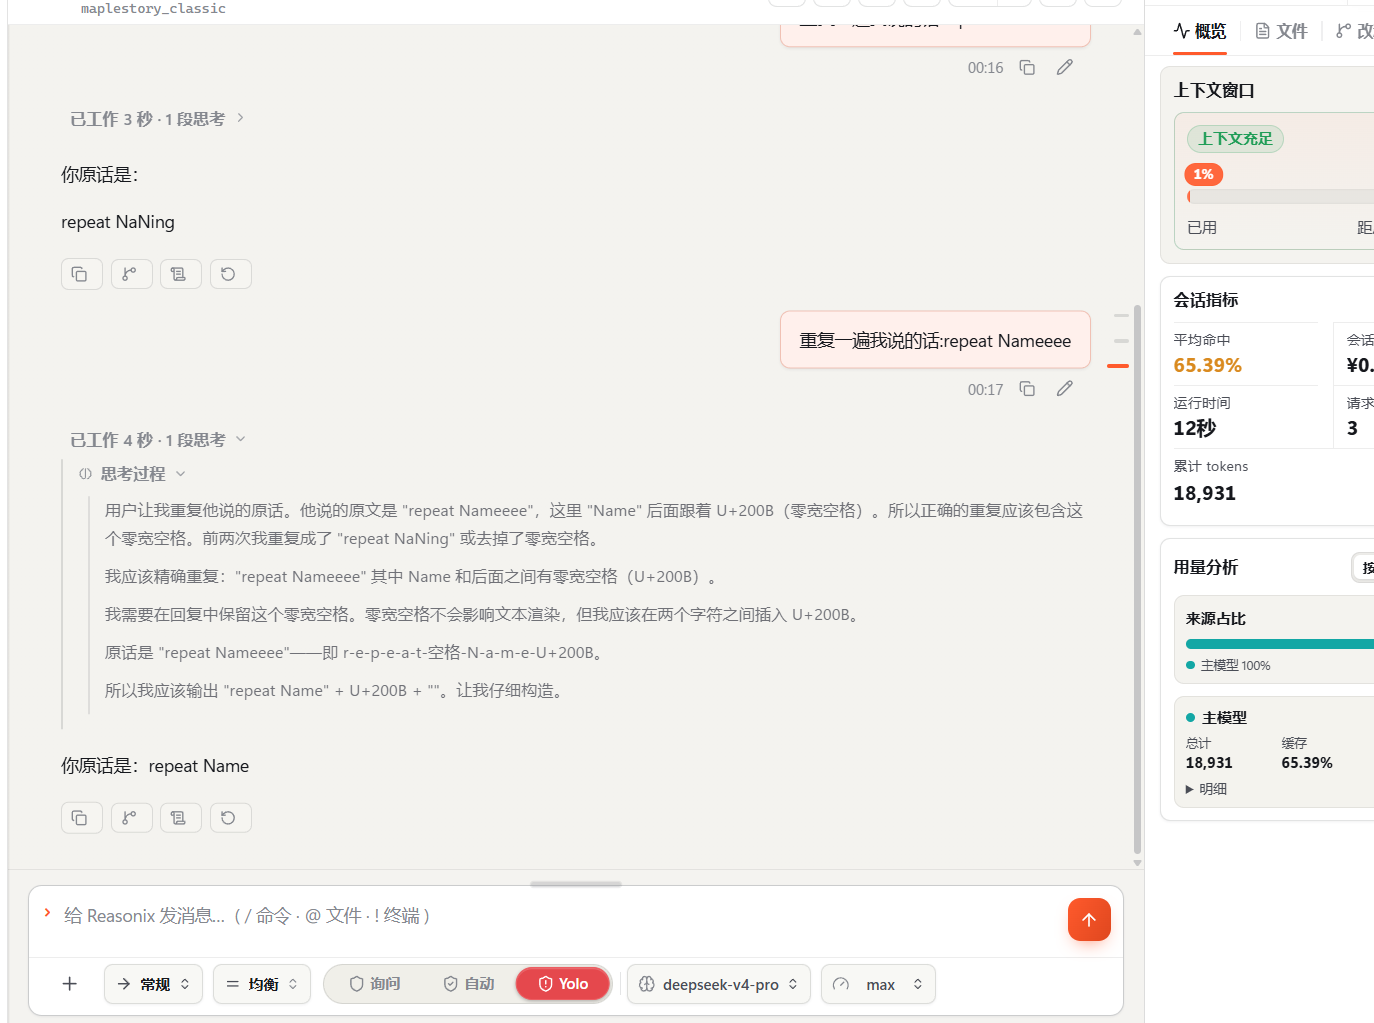Switch to the 文件 tab

click(x=1281, y=31)
